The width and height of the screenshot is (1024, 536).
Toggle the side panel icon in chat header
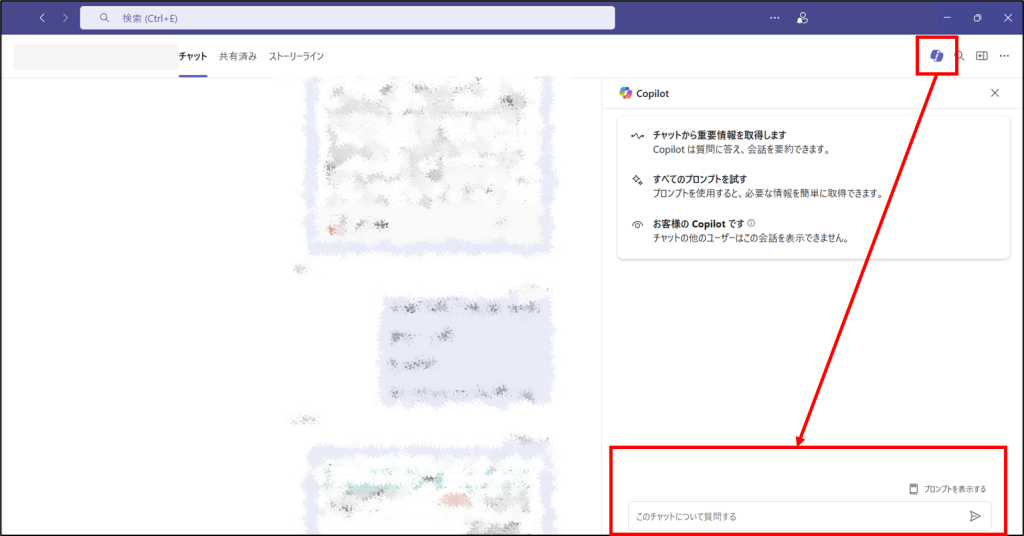tap(982, 56)
